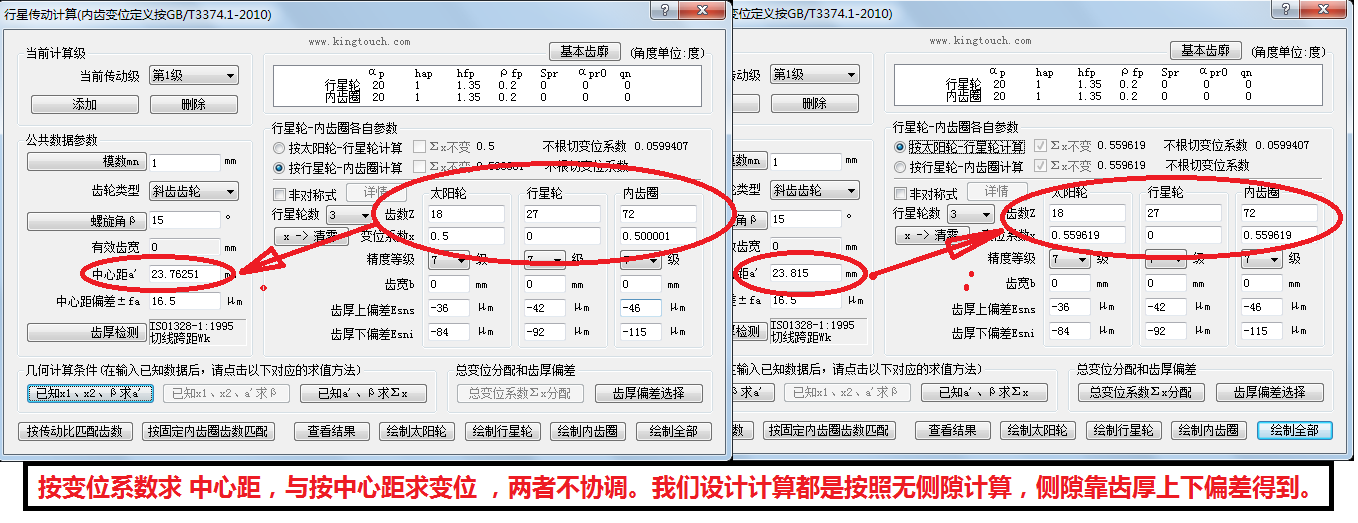Open 行星轮数 dropdown in left window
This screenshot has height=523, width=1358.
pyautogui.click(x=349, y=214)
